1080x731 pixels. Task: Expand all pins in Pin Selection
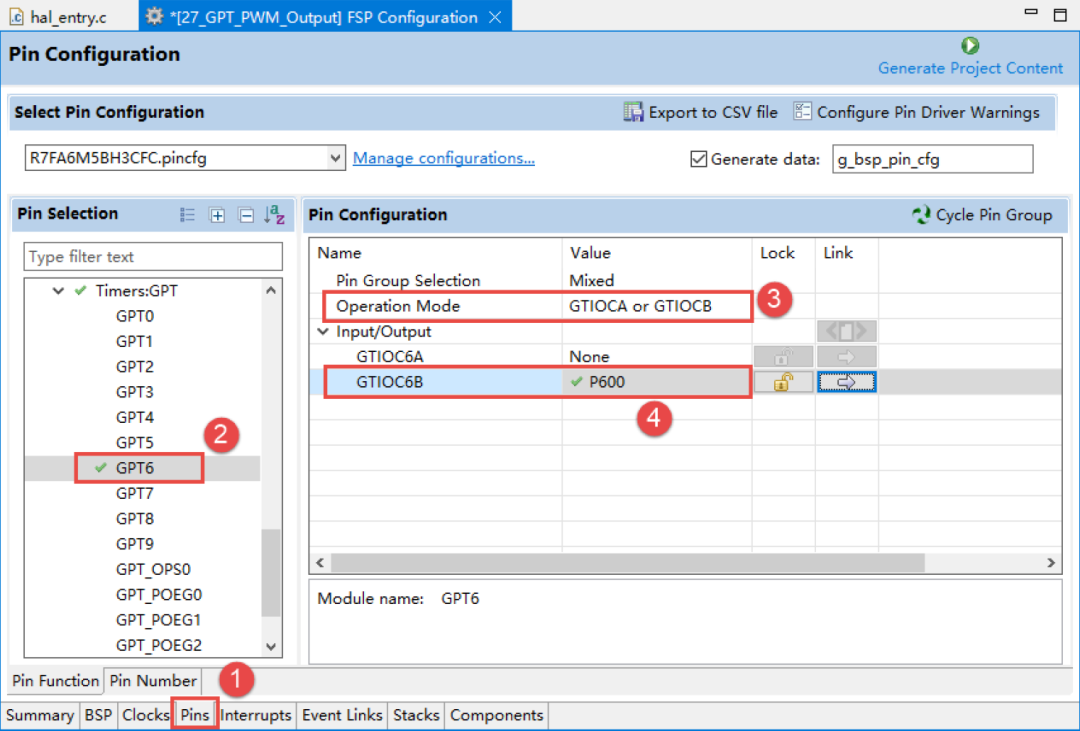[217, 215]
